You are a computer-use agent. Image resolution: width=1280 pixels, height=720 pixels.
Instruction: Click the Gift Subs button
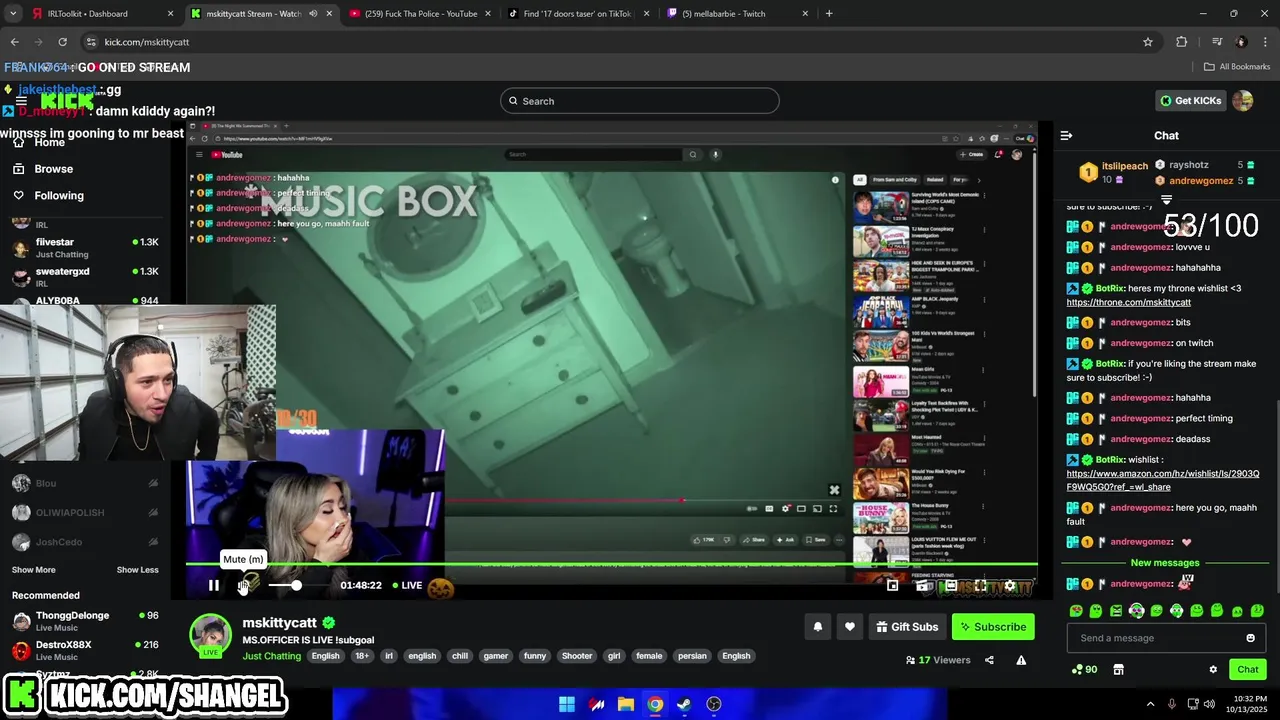pos(907,627)
